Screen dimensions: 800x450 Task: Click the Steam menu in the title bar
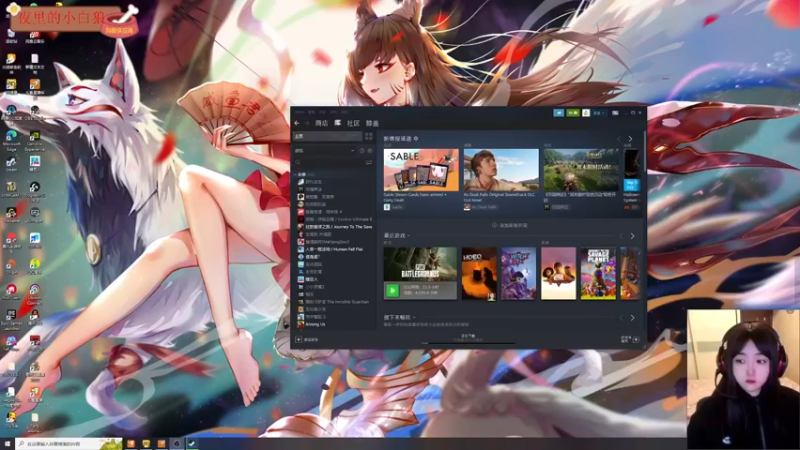coord(299,112)
